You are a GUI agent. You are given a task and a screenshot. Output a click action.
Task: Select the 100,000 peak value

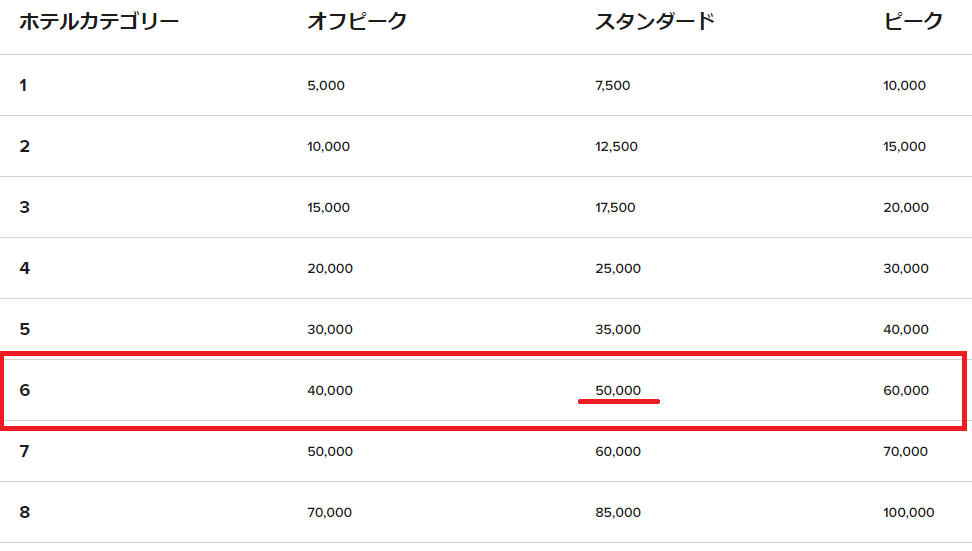click(909, 513)
